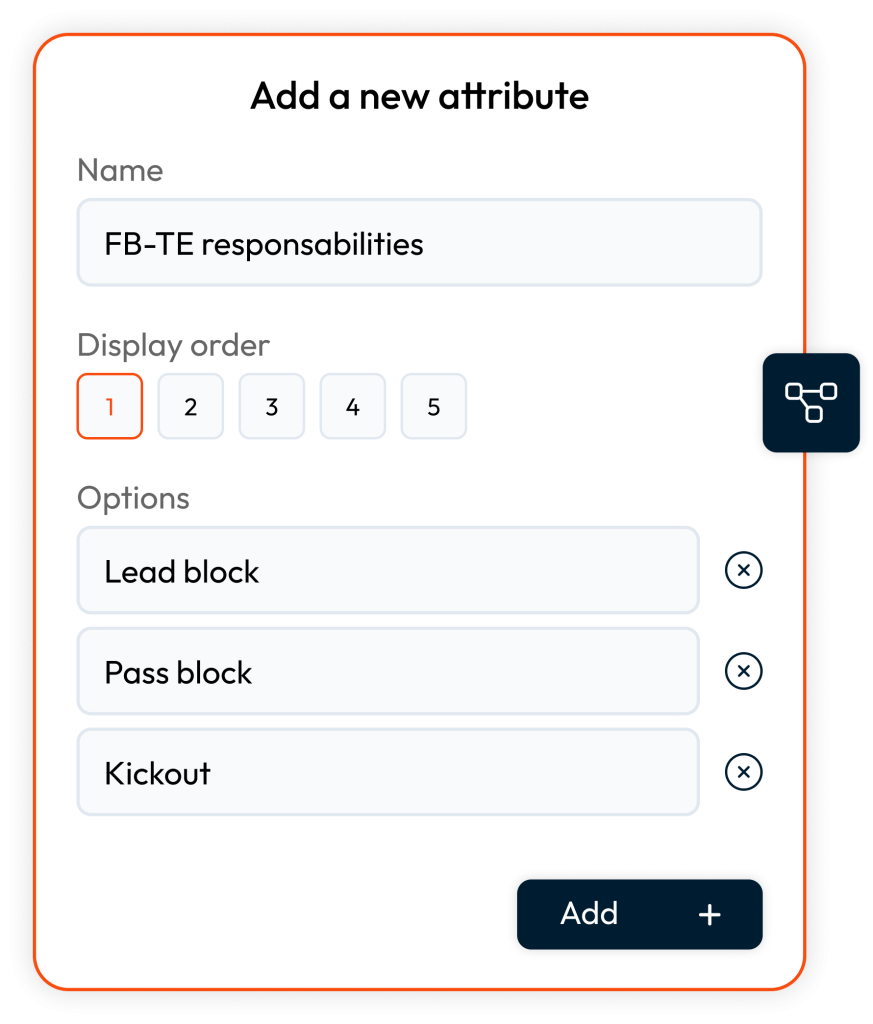Select display order 1
873x1024 pixels.
click(110, 407)
